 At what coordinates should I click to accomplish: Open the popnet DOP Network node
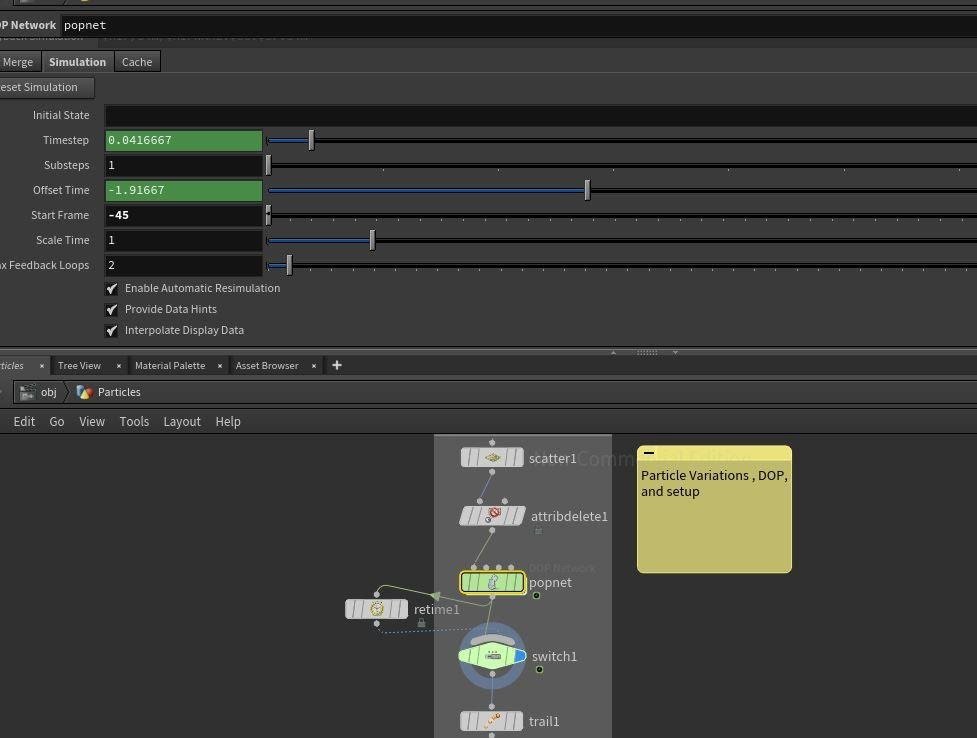pos(492,582)
